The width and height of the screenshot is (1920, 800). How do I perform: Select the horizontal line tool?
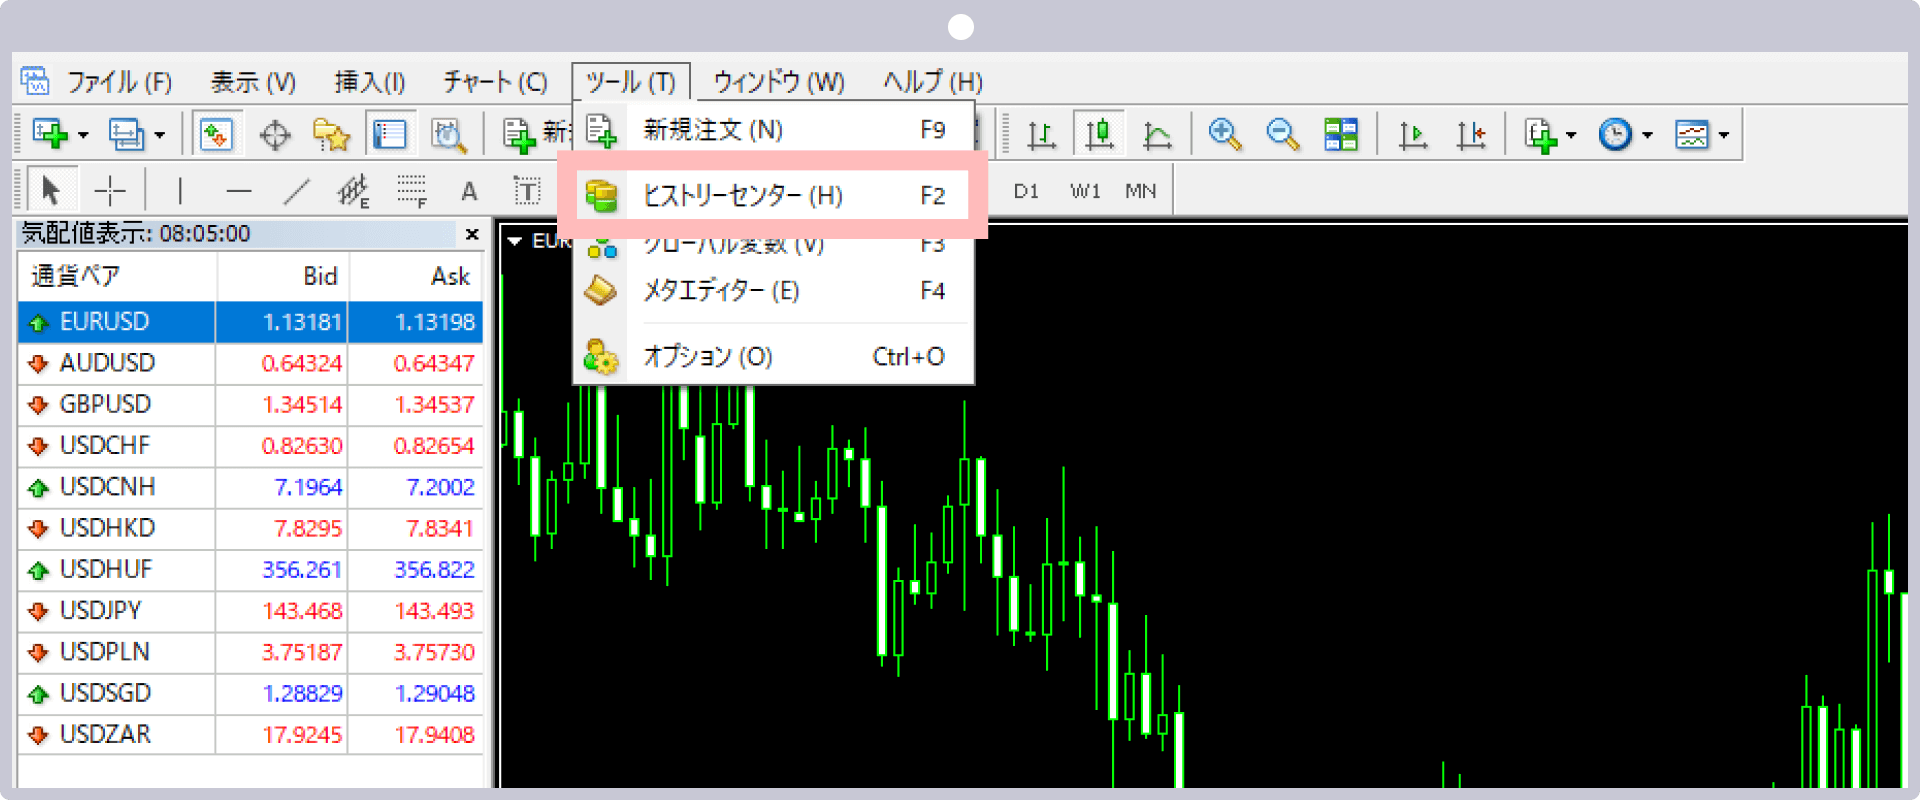pyautogui.click(x=239, y=190)
